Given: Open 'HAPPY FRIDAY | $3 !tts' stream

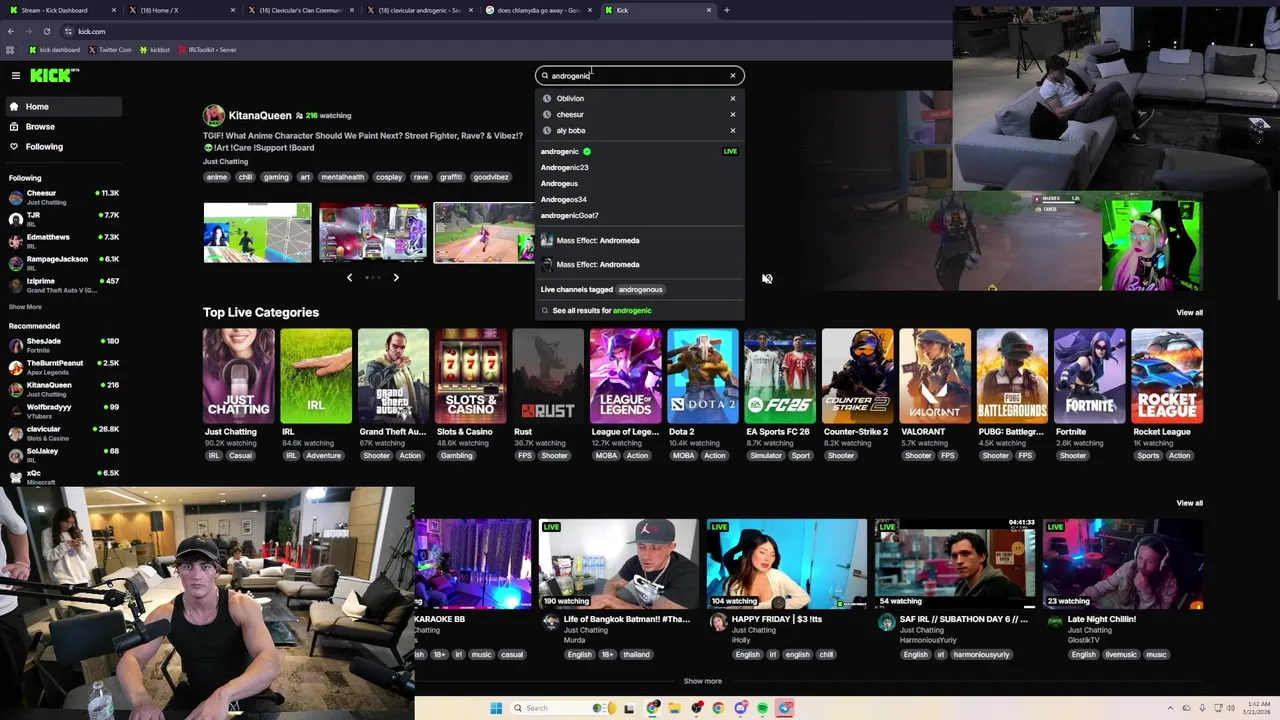Looking at the screenshot, I should tap(787, 564).
